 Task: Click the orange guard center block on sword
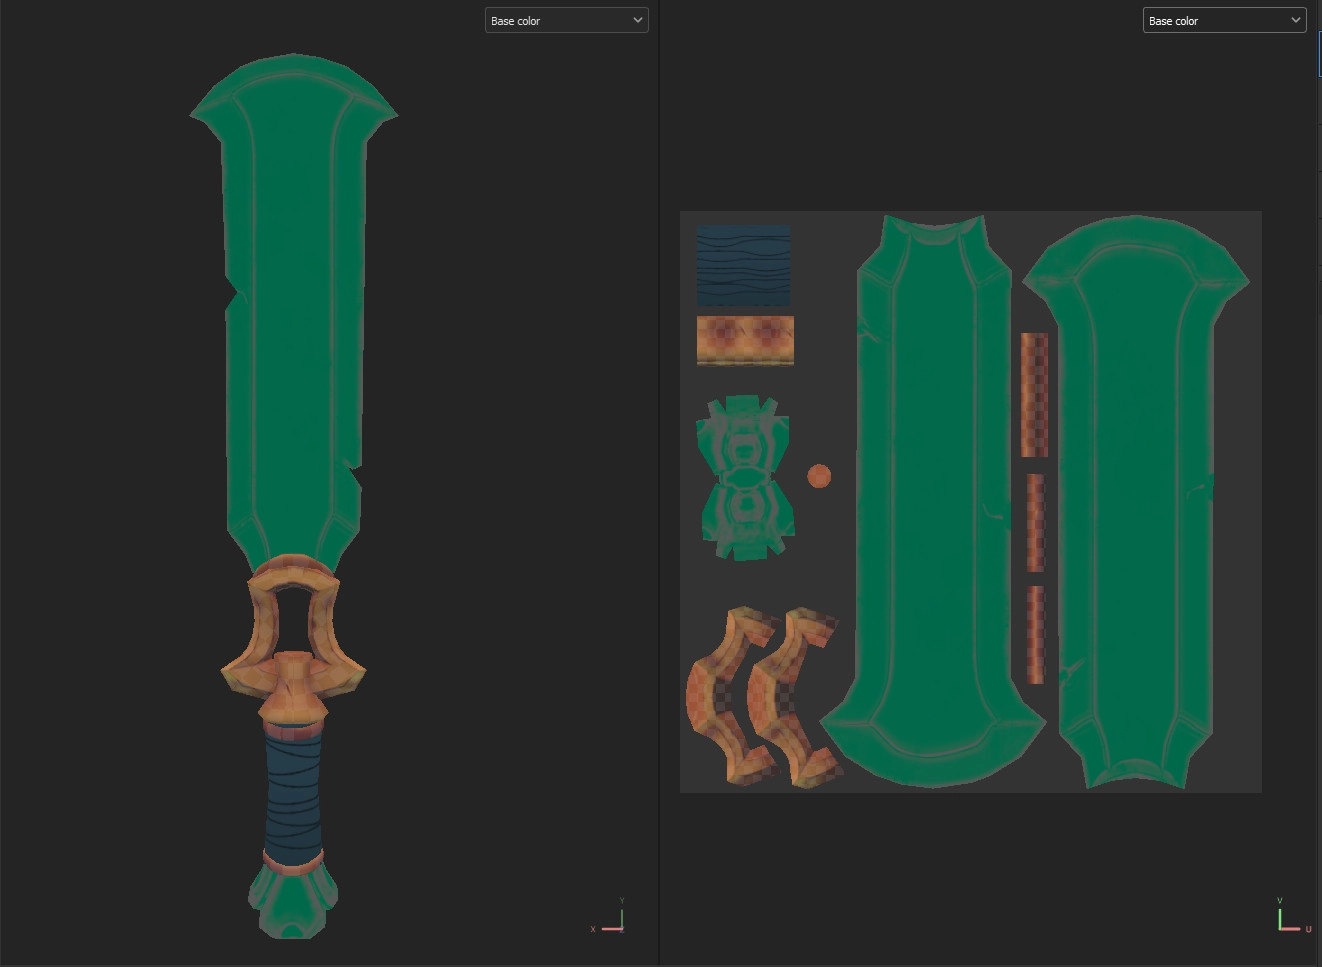pos(293,682)
